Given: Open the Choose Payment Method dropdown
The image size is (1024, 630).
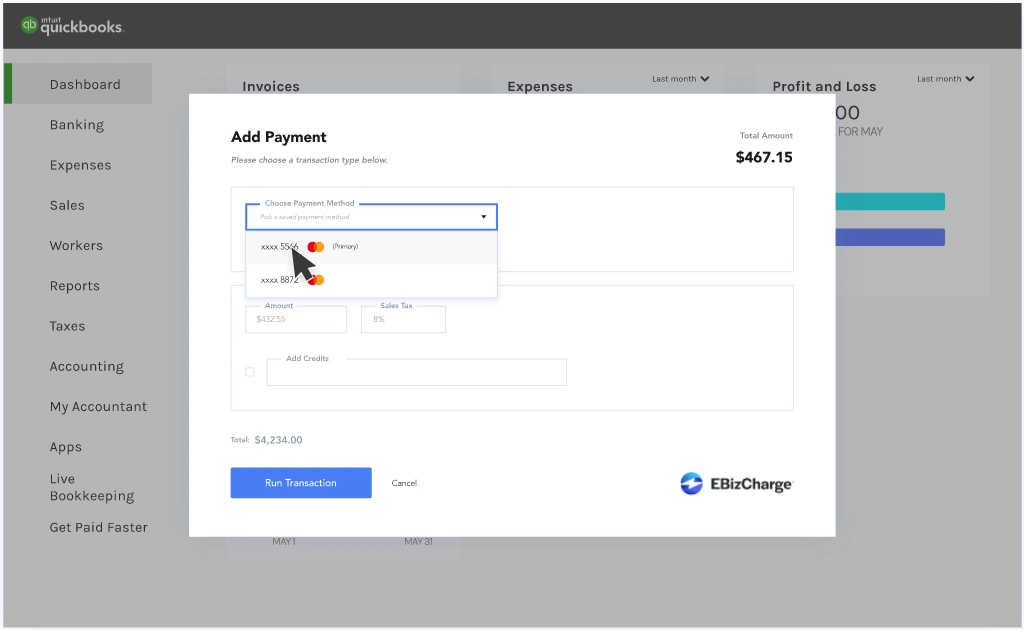Looking at the screenshot, I should tap(371, 217).
